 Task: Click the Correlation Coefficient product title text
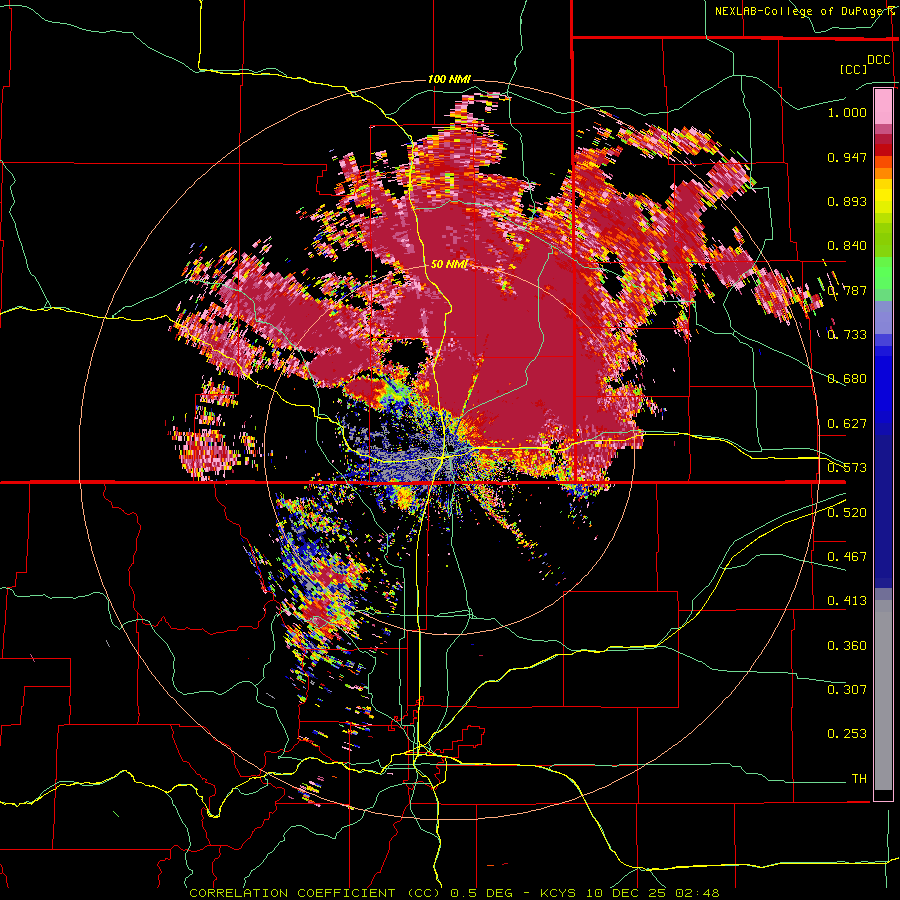315,893
